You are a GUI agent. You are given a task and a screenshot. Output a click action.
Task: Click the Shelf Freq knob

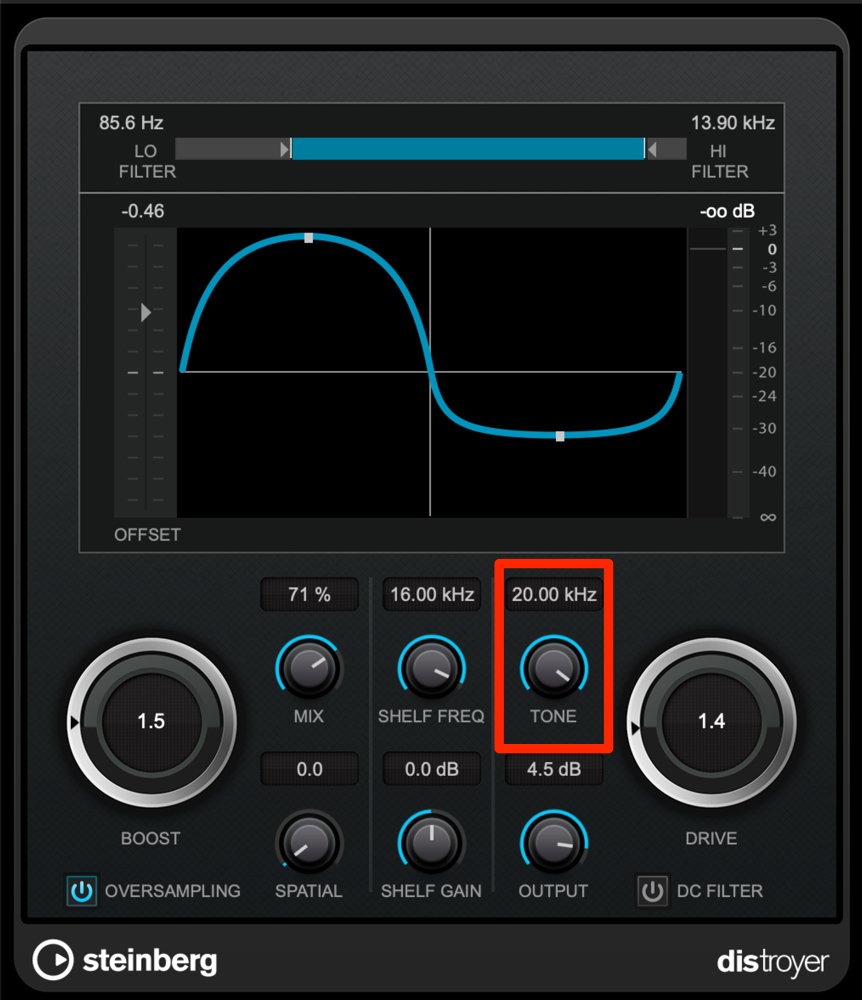[432, 668]
